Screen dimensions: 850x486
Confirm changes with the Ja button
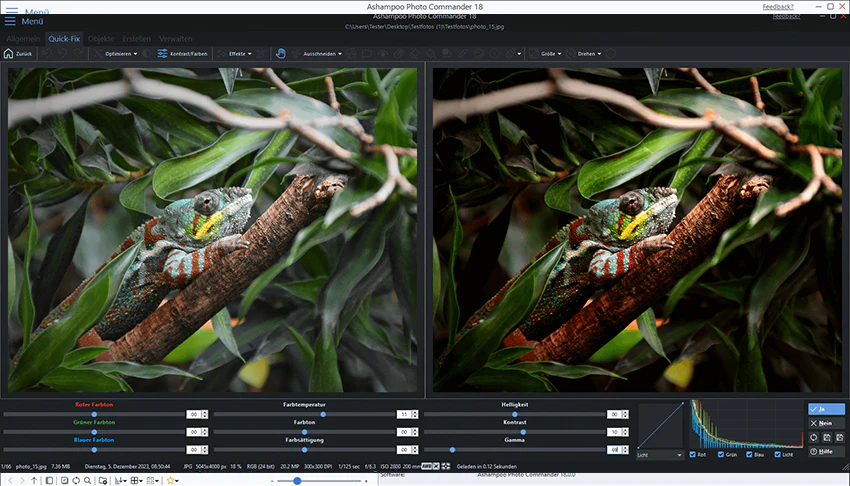coord(826,409)
